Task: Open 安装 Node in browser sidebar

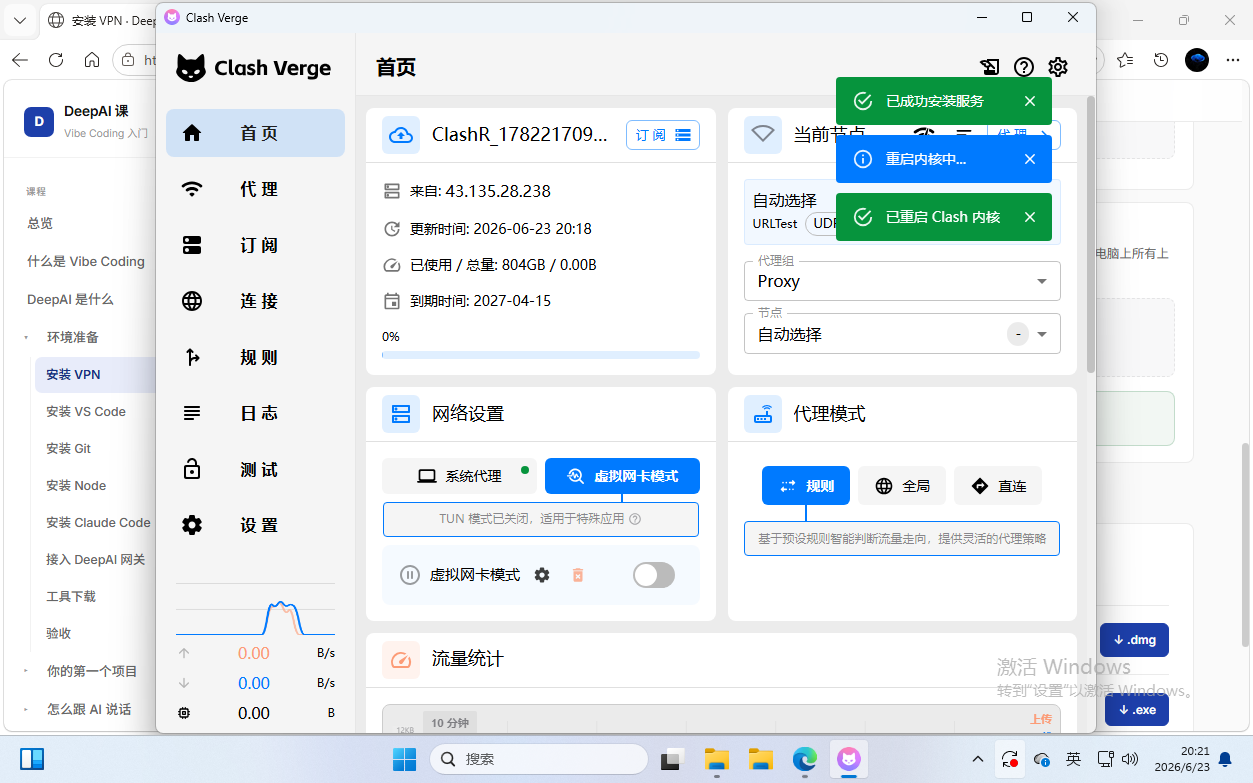Action: [x=76, y=485]
